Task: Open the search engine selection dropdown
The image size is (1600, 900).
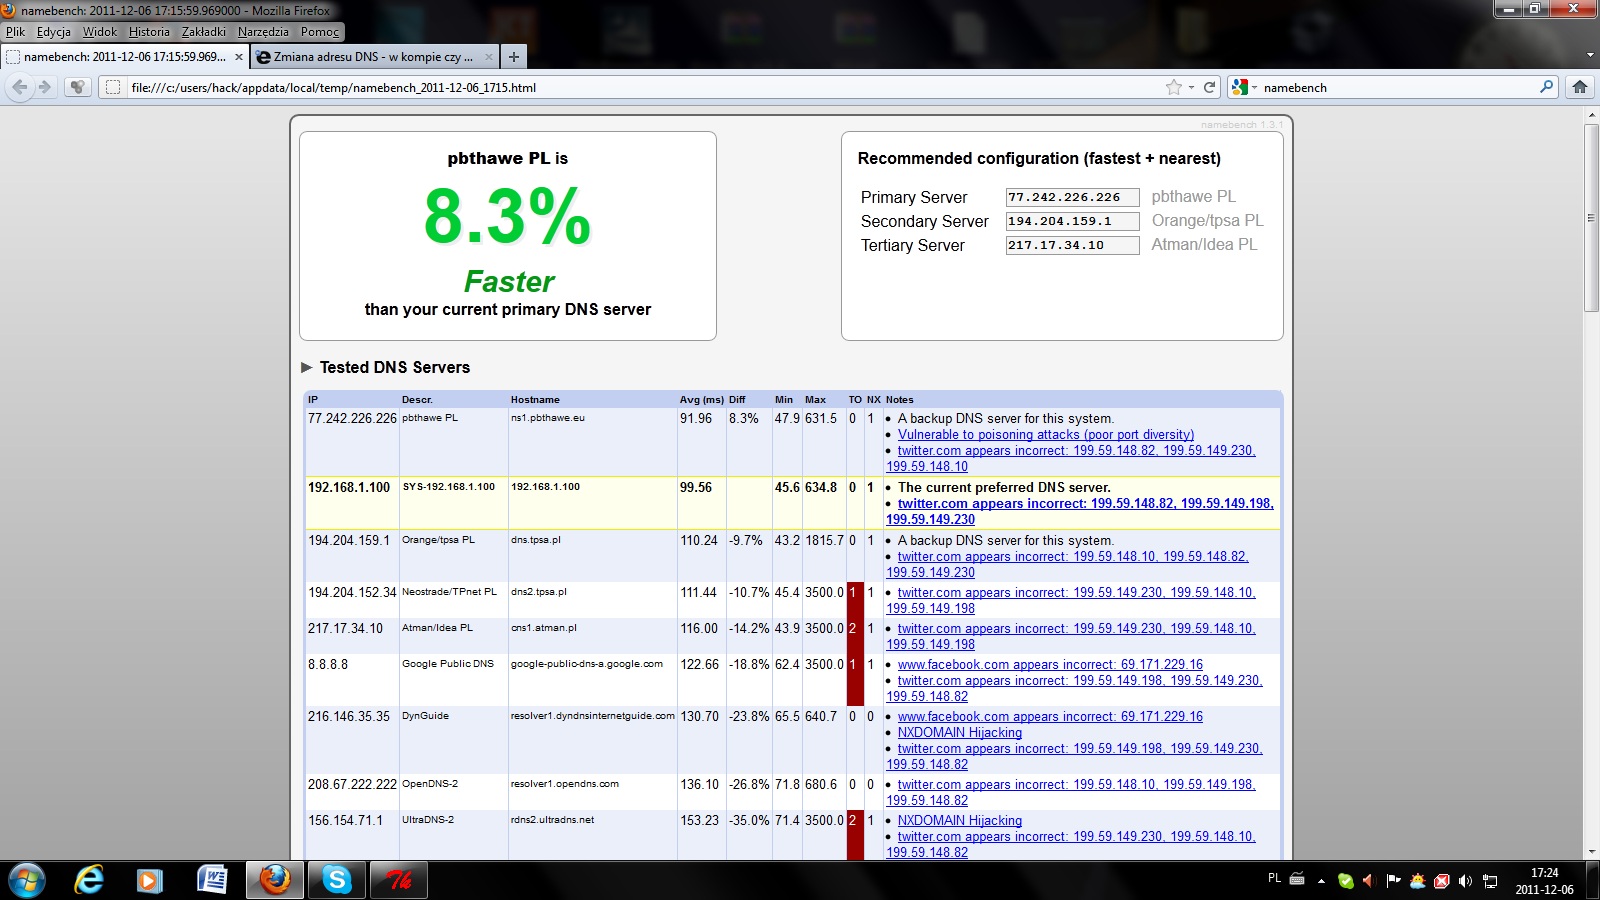Action: (1254, 88)
